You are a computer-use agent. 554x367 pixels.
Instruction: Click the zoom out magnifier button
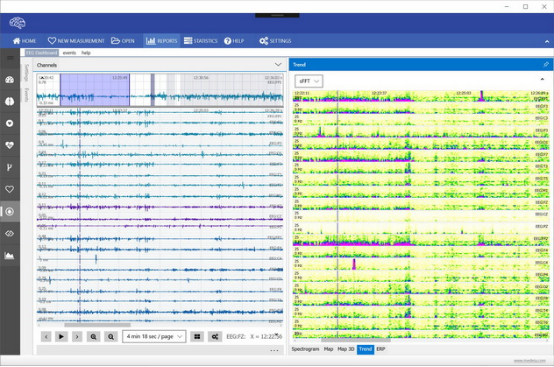tap(111, 337)
